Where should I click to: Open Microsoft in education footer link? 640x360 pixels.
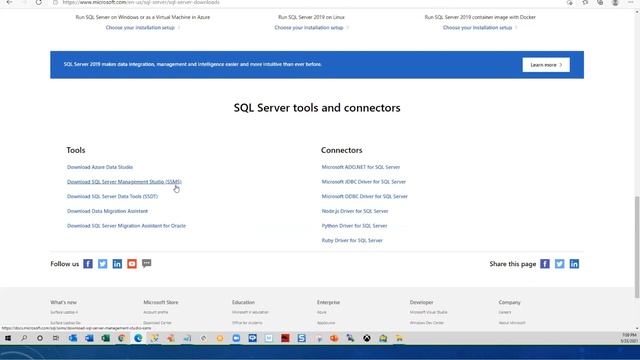250,312
